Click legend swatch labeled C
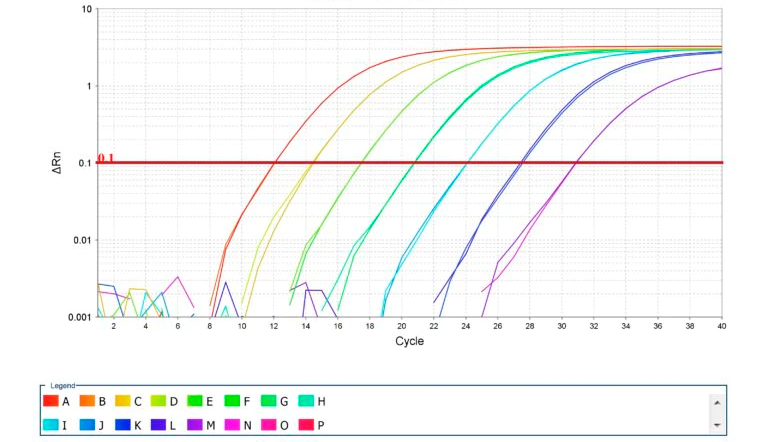768x442 pixels. tap(122, 401)
